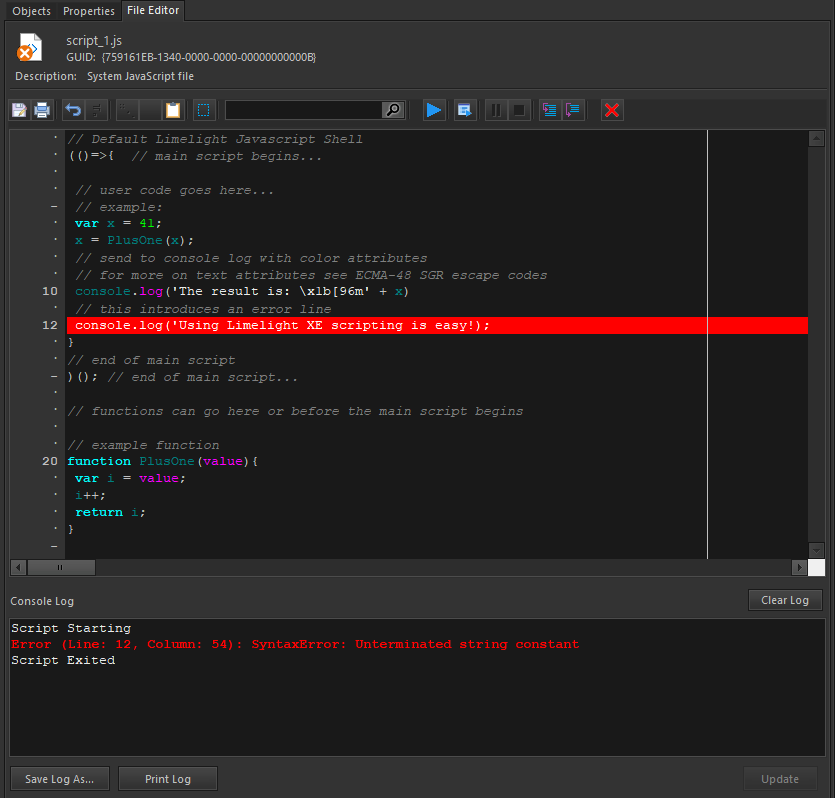This screenshot has height=798, width=835.
Task: Click the Print Log button
Action: tap(168, 779)
